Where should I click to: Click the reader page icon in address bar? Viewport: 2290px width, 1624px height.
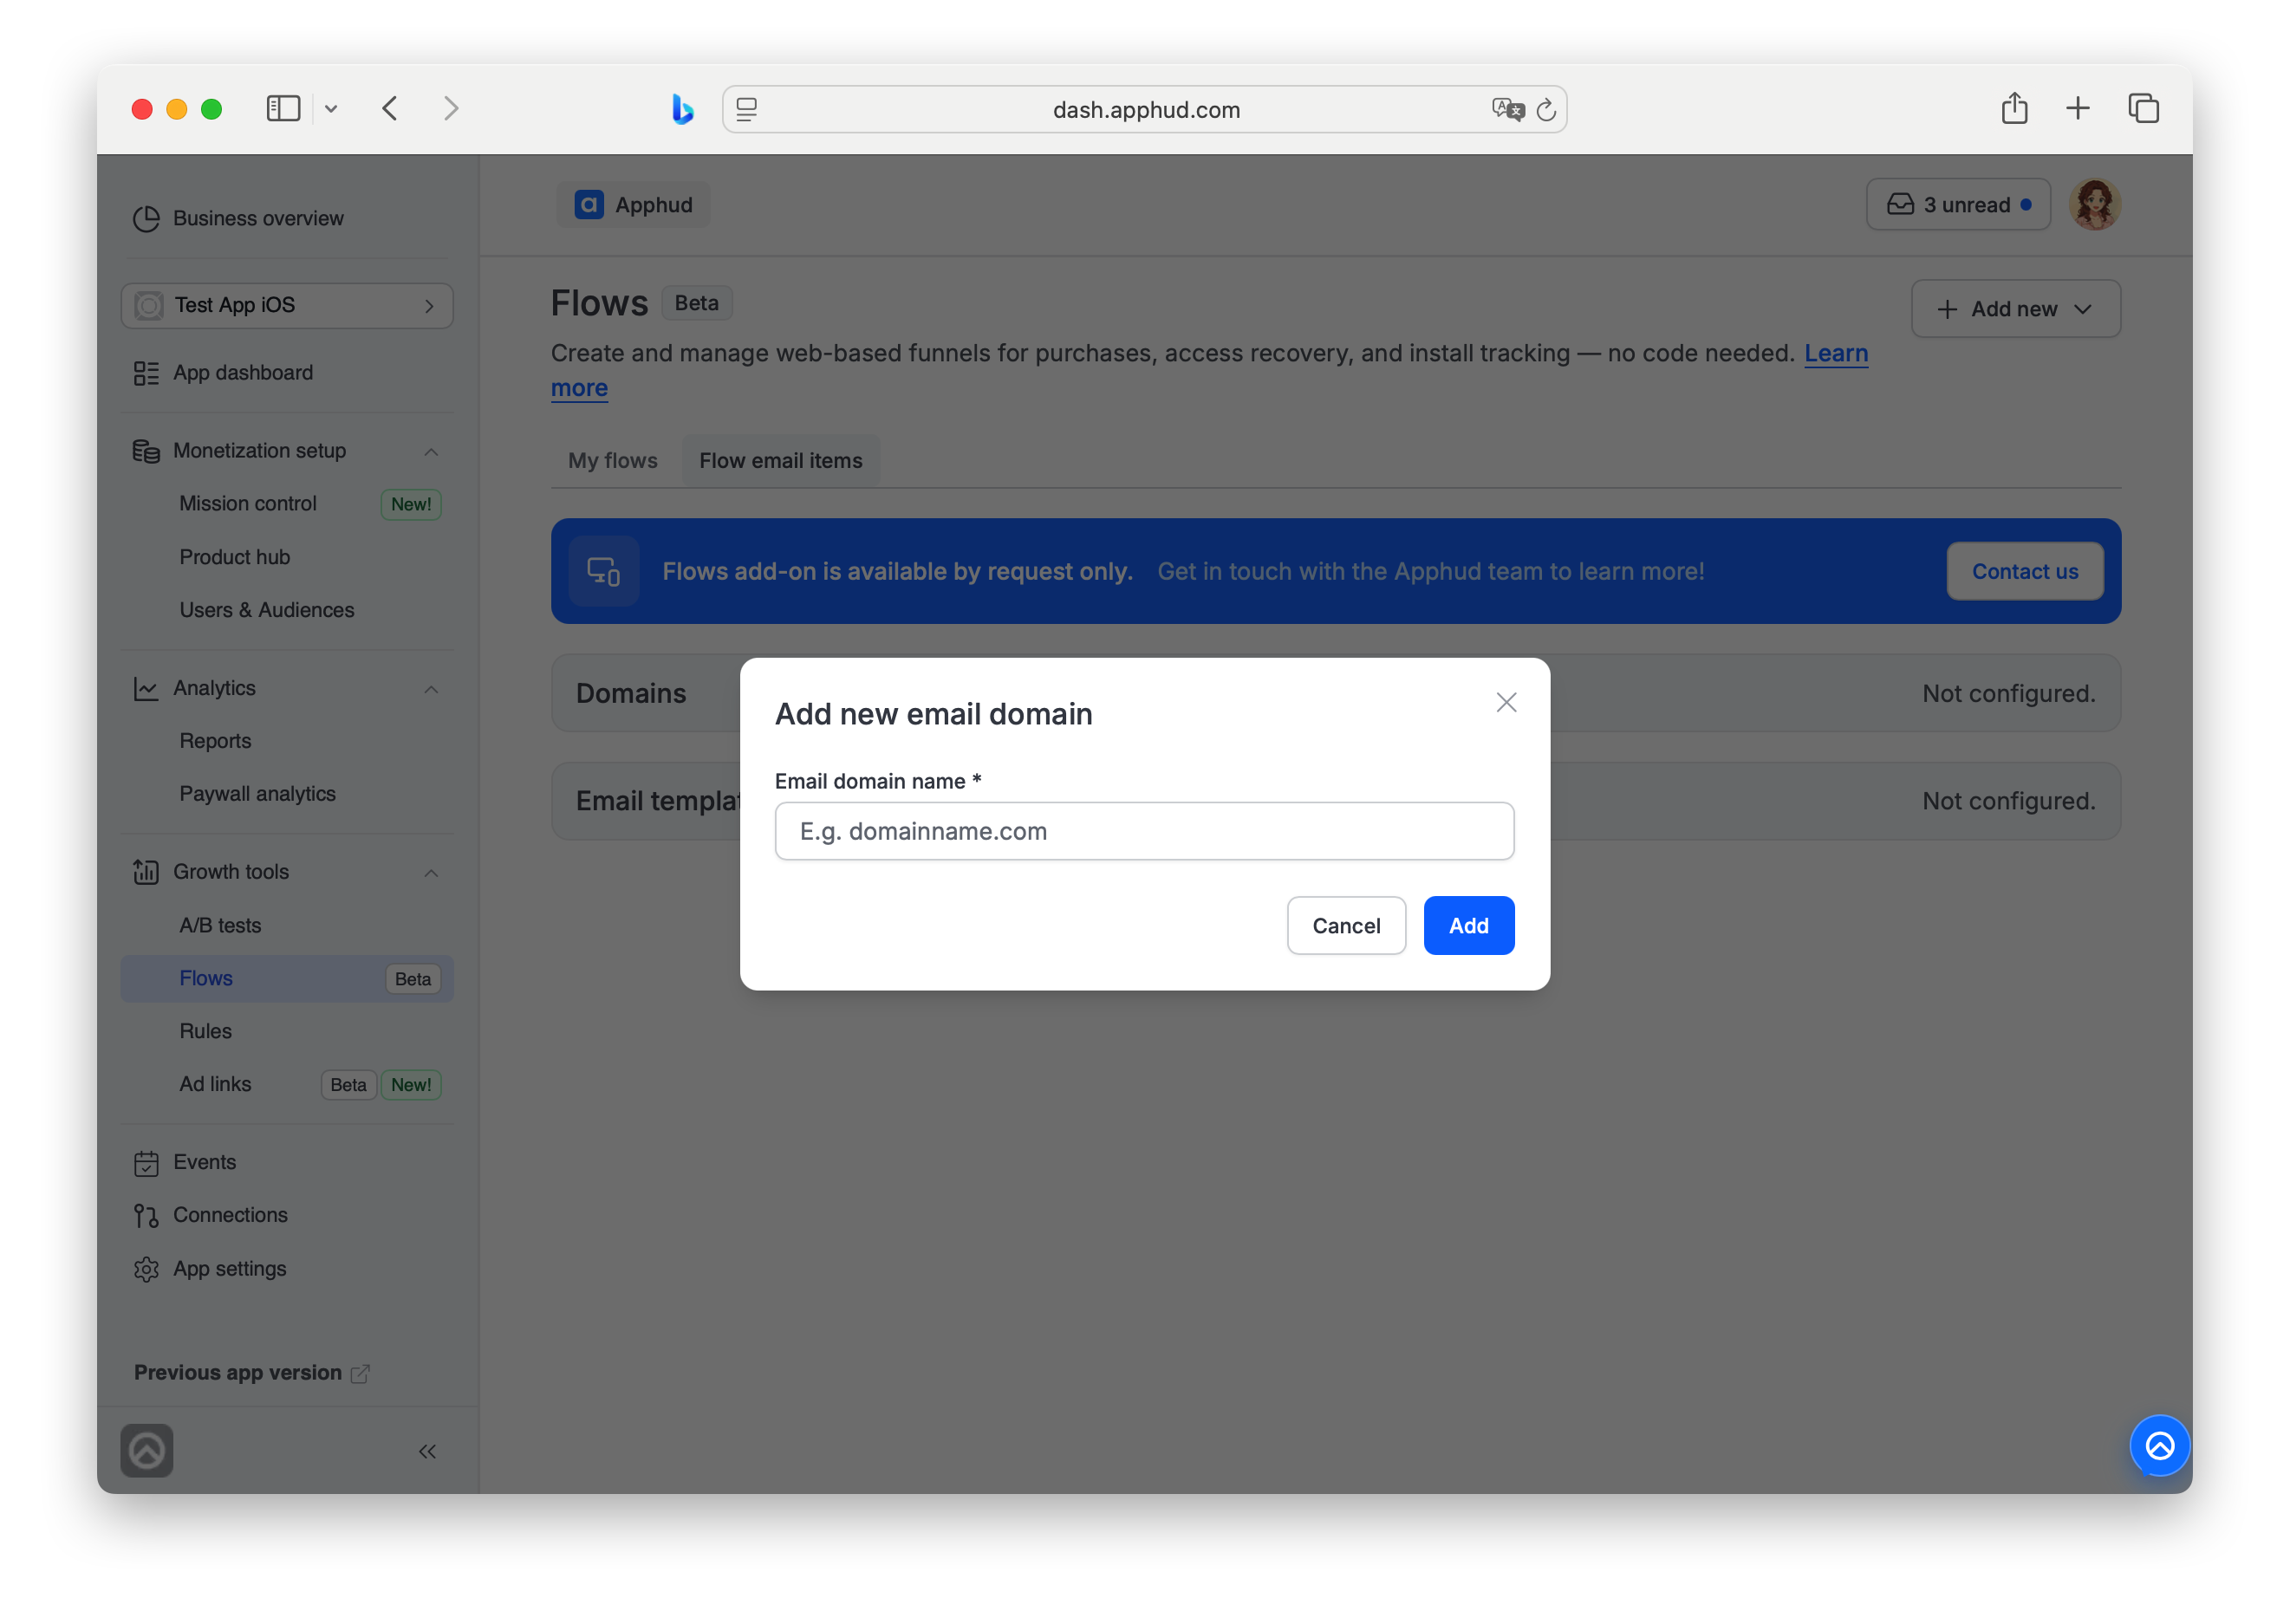tap(747, 109)
